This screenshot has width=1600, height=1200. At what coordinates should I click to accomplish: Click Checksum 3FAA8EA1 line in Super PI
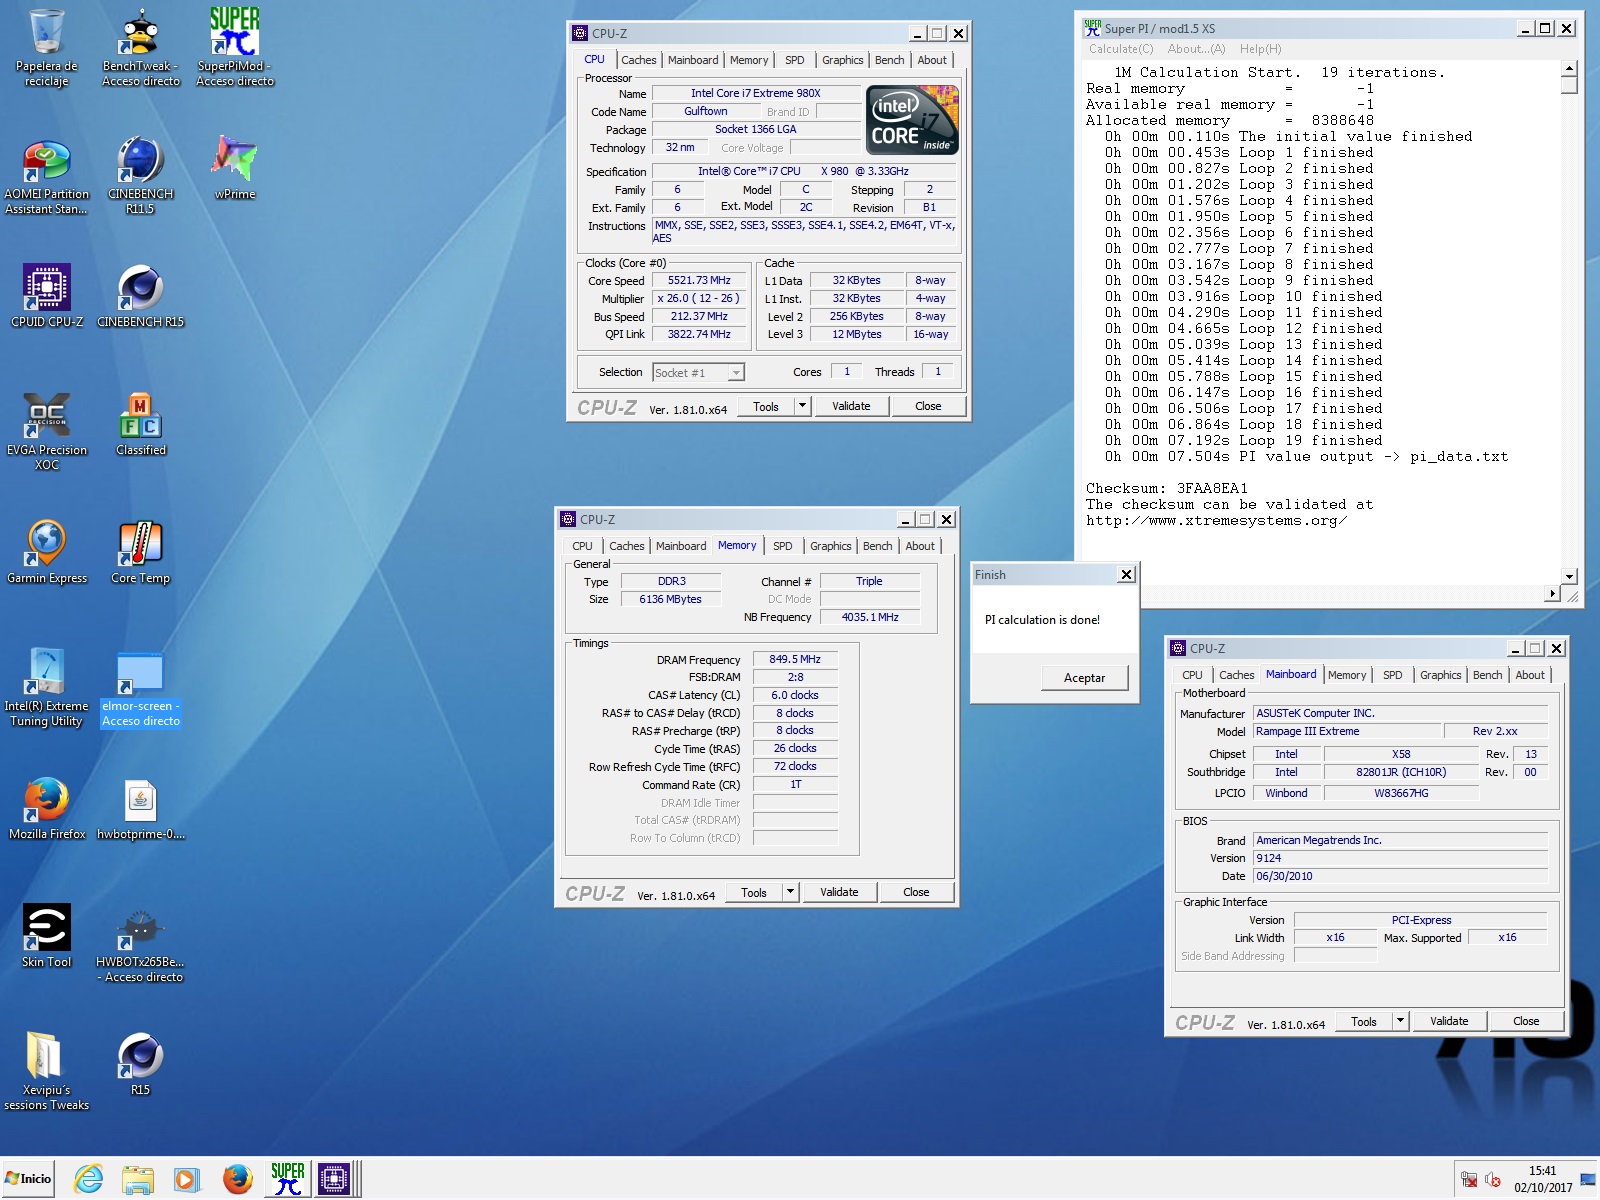1167,488
